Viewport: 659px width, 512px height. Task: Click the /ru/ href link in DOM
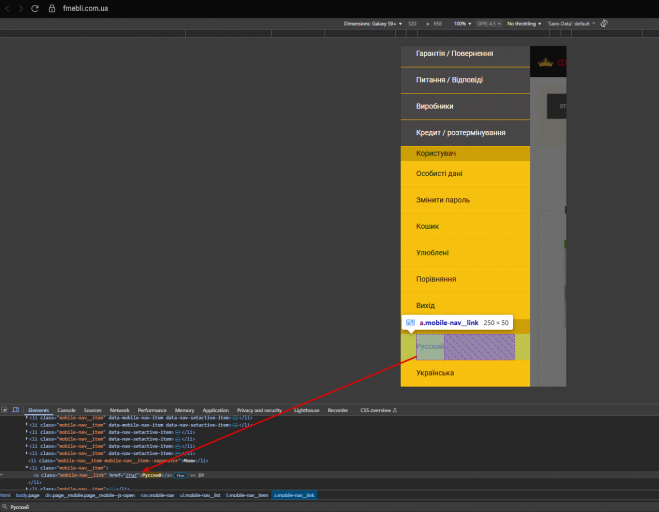[132, 475]
